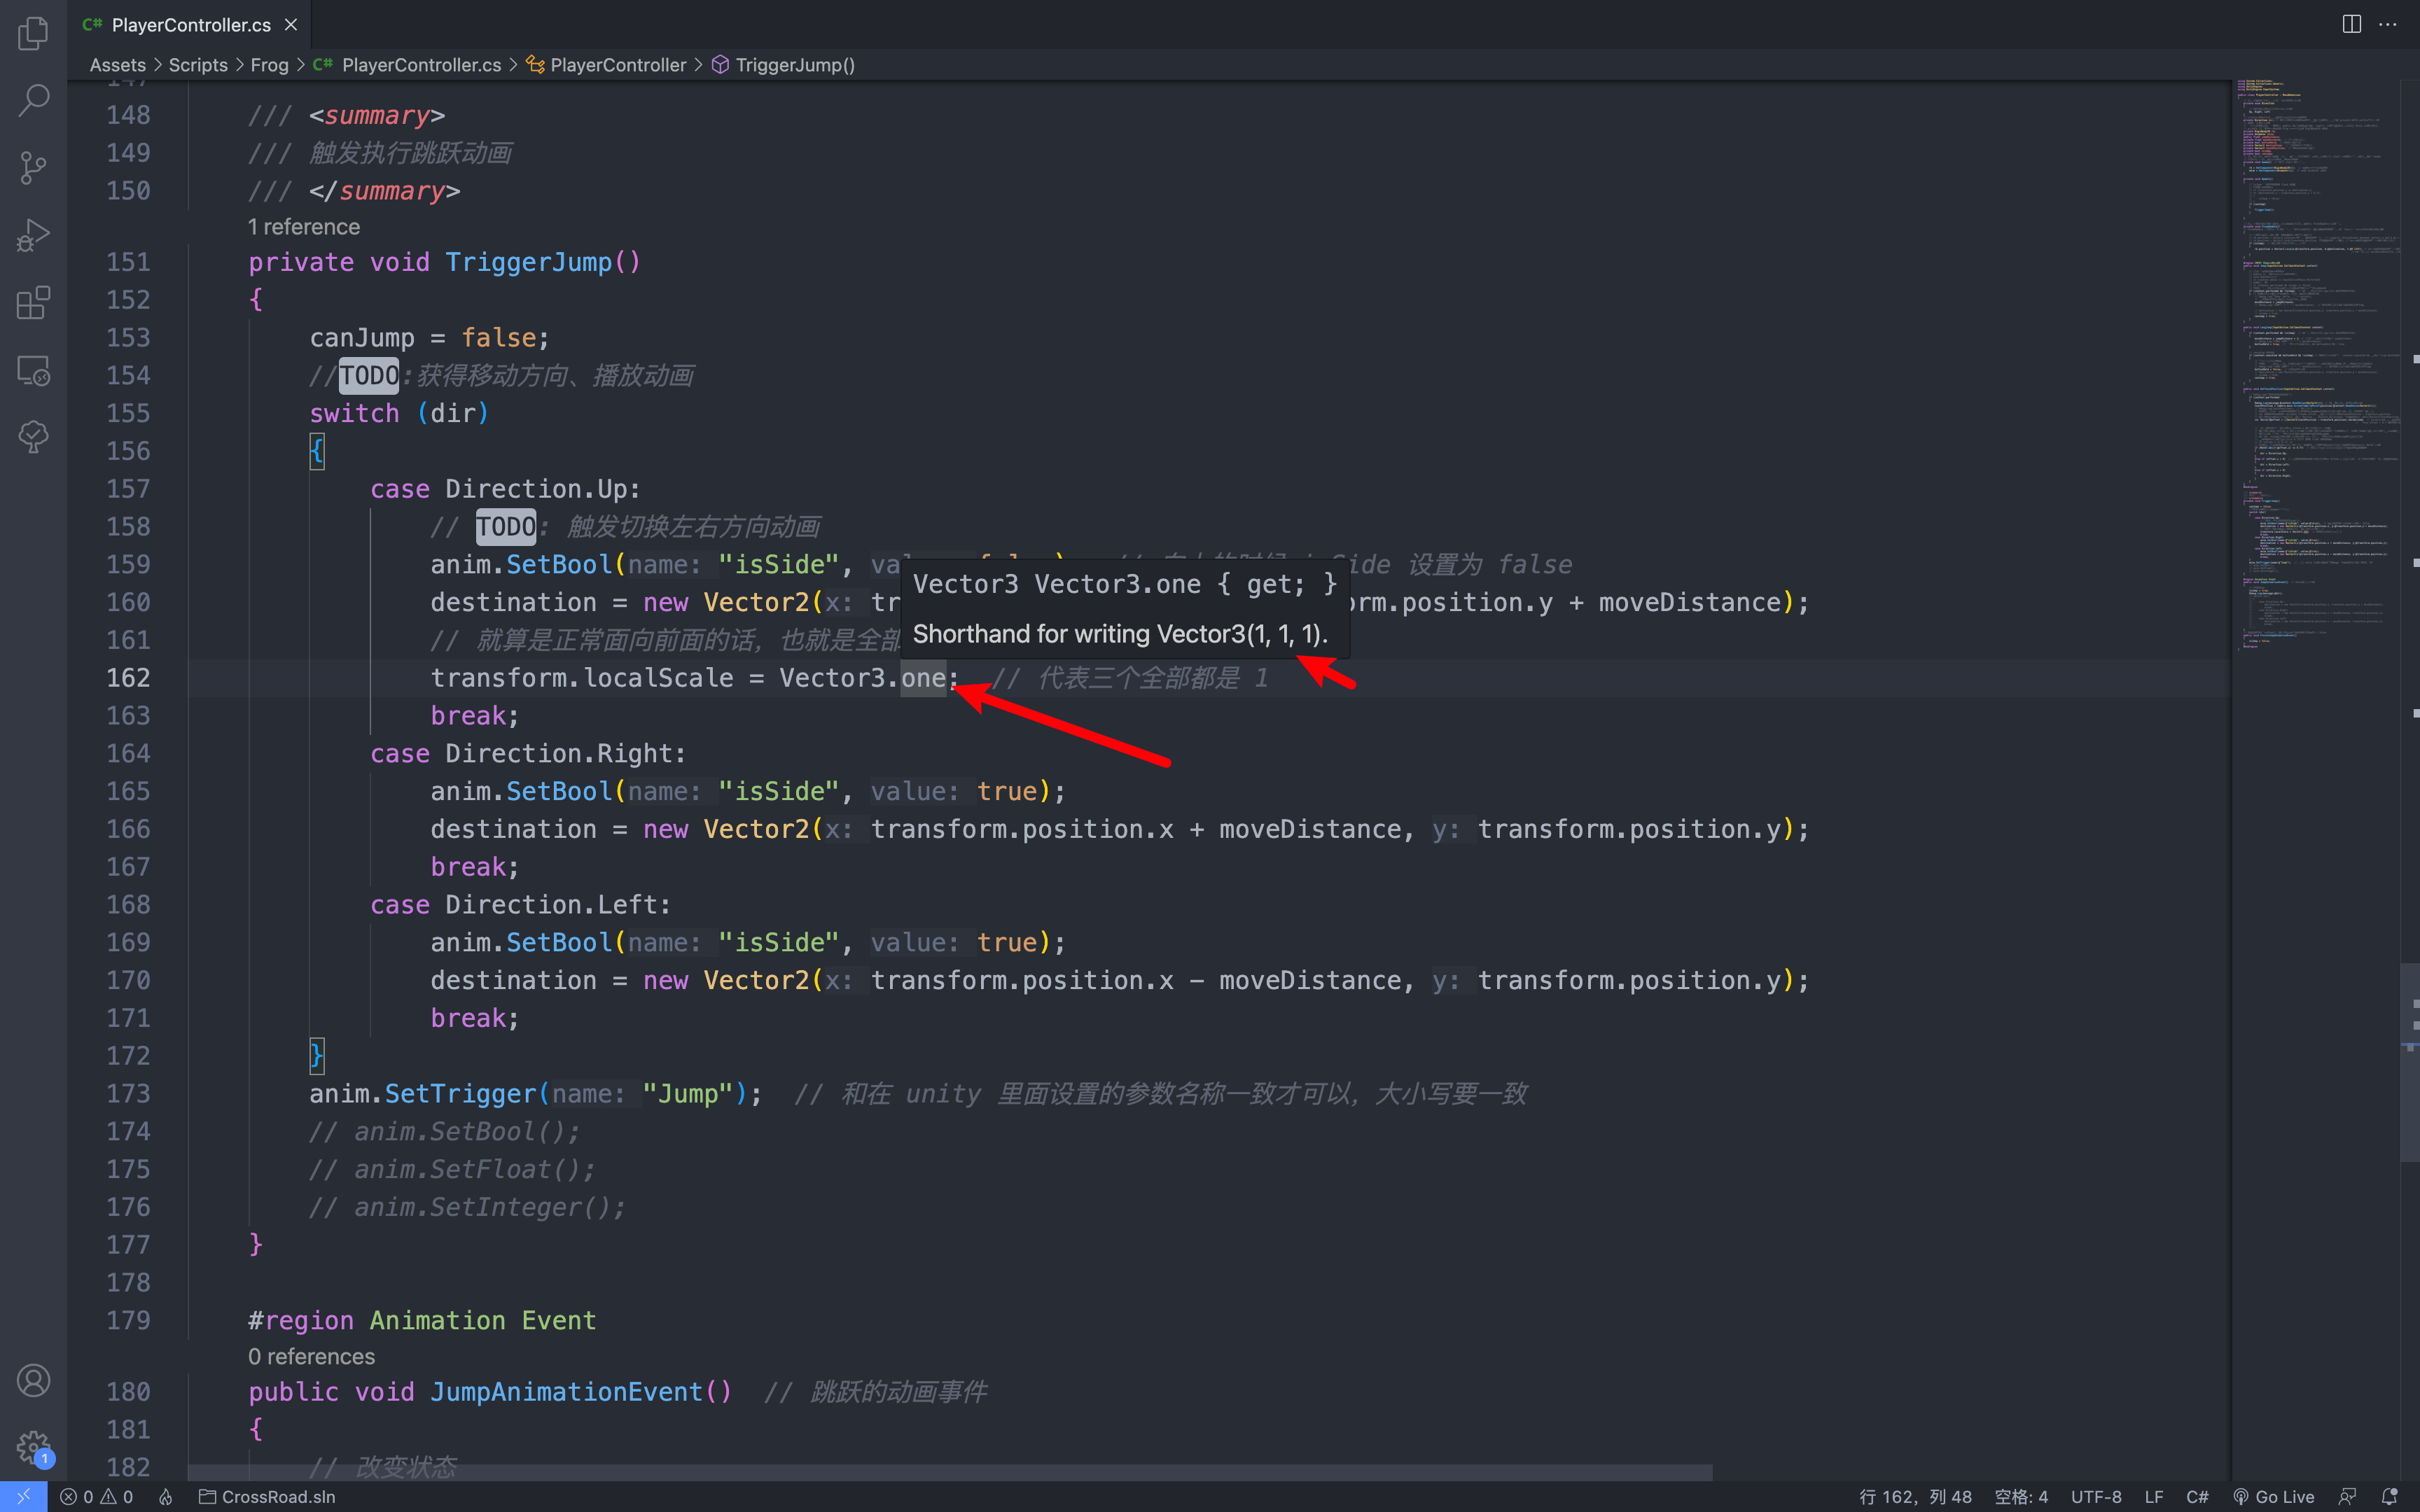Click JumpAnimationEvent method name on line 180

pos(567,1392)
